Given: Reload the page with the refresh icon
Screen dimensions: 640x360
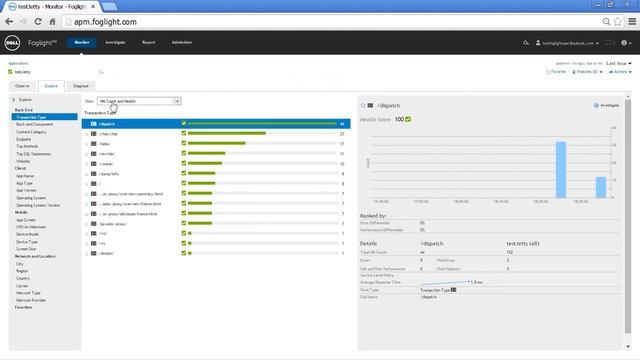Looking at the screenshot, I should 38,22.
